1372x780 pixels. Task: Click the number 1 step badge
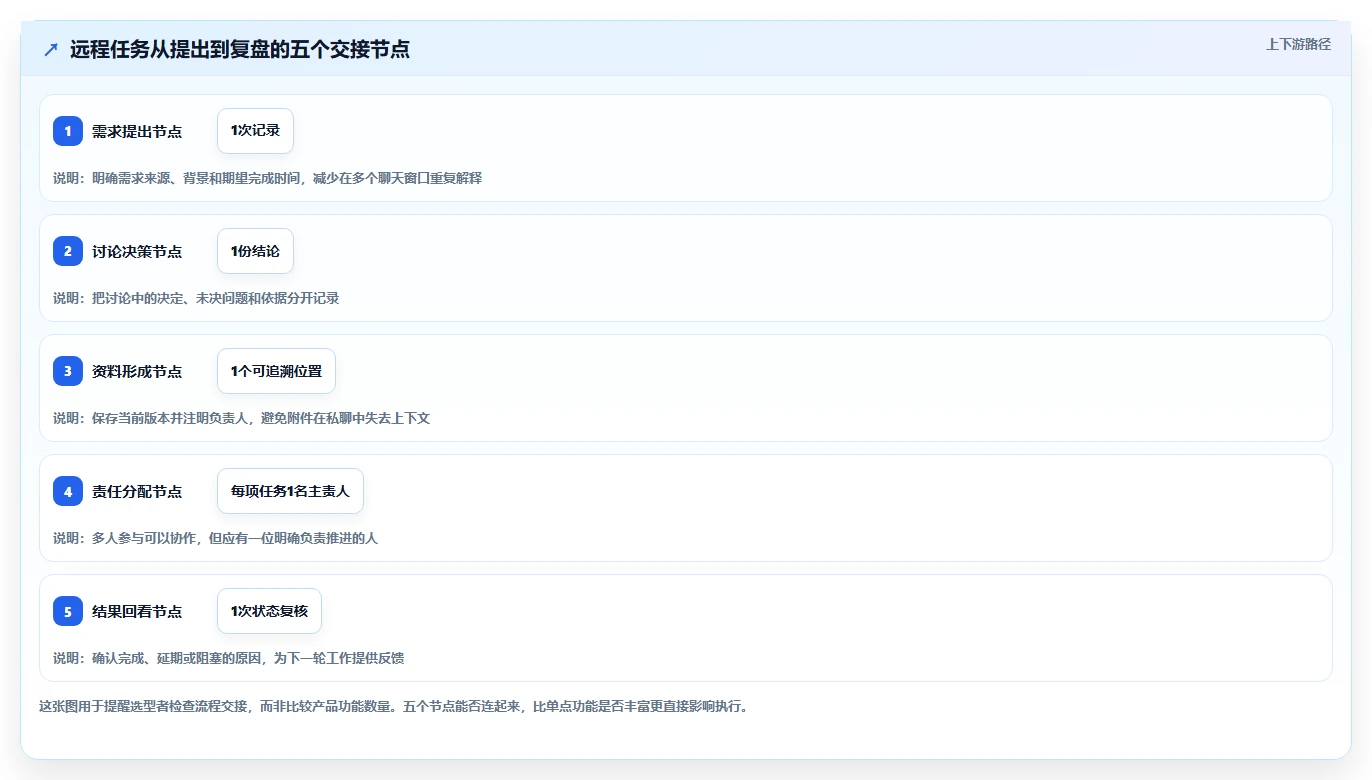pyautogui.click(x=68, y=131)
